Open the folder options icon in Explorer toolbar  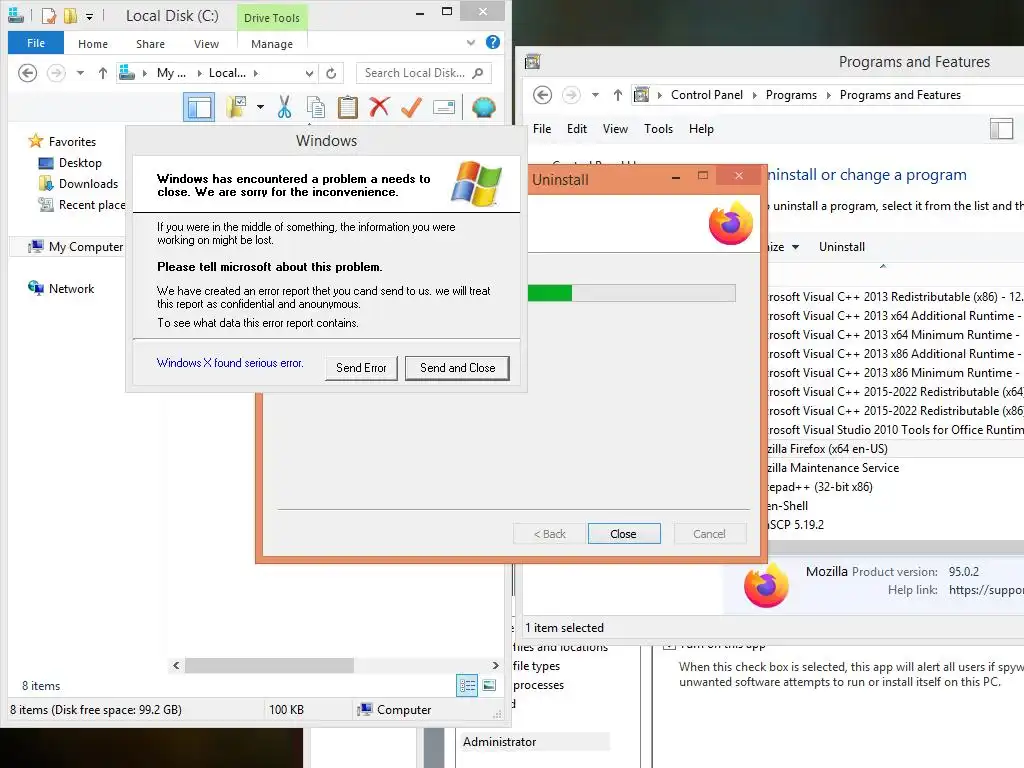(236, 107)
